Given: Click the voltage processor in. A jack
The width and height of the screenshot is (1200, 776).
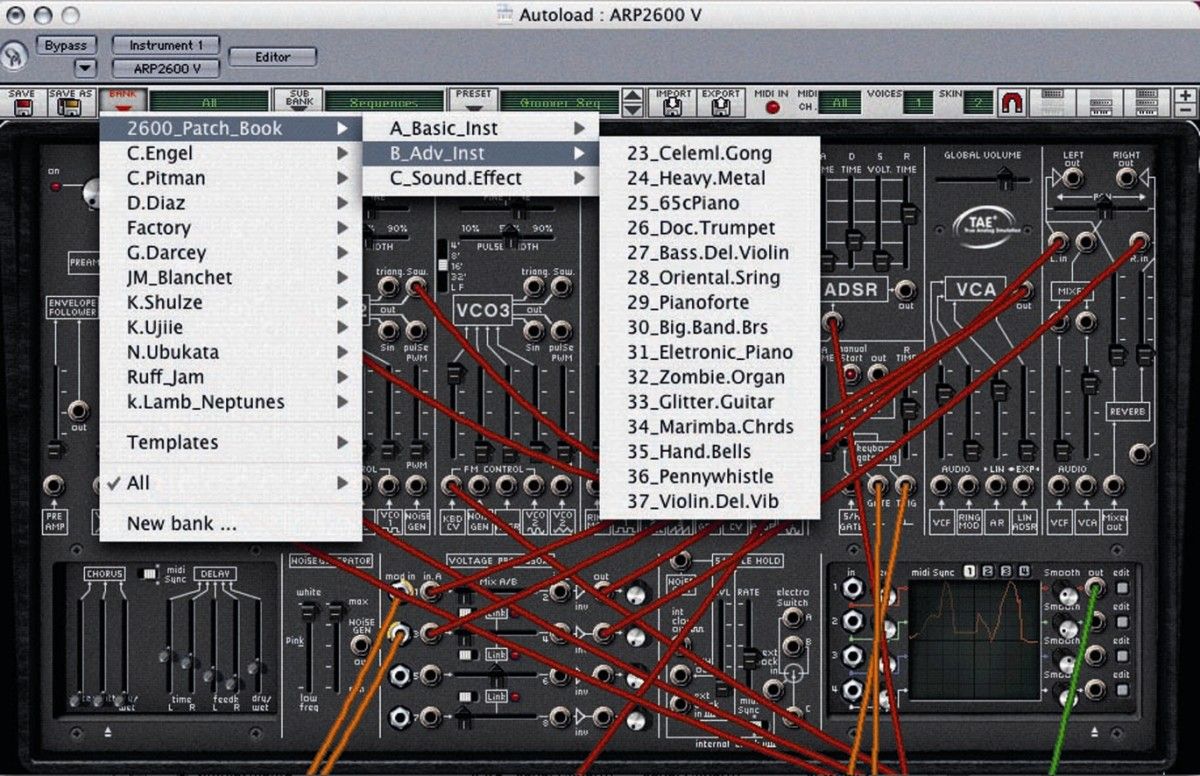Looking at the screenshot, I should click(x=431, y=591).
